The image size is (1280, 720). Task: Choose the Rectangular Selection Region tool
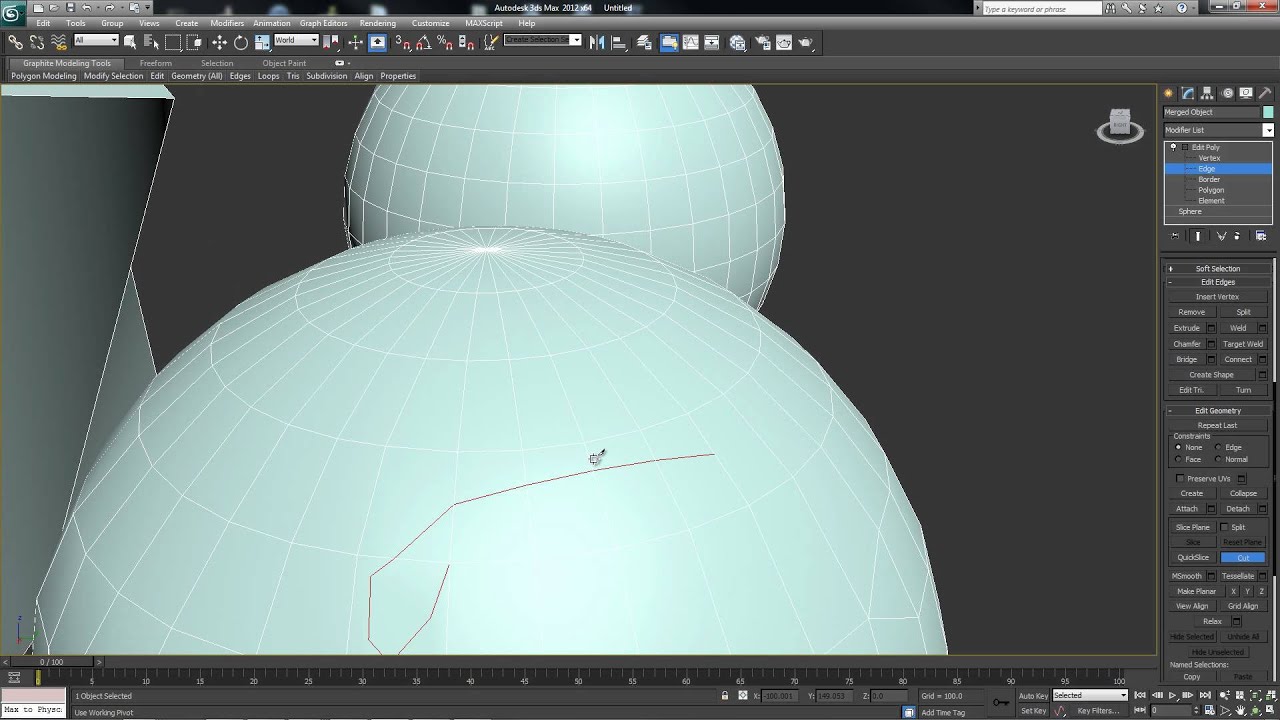click(173, 42)
